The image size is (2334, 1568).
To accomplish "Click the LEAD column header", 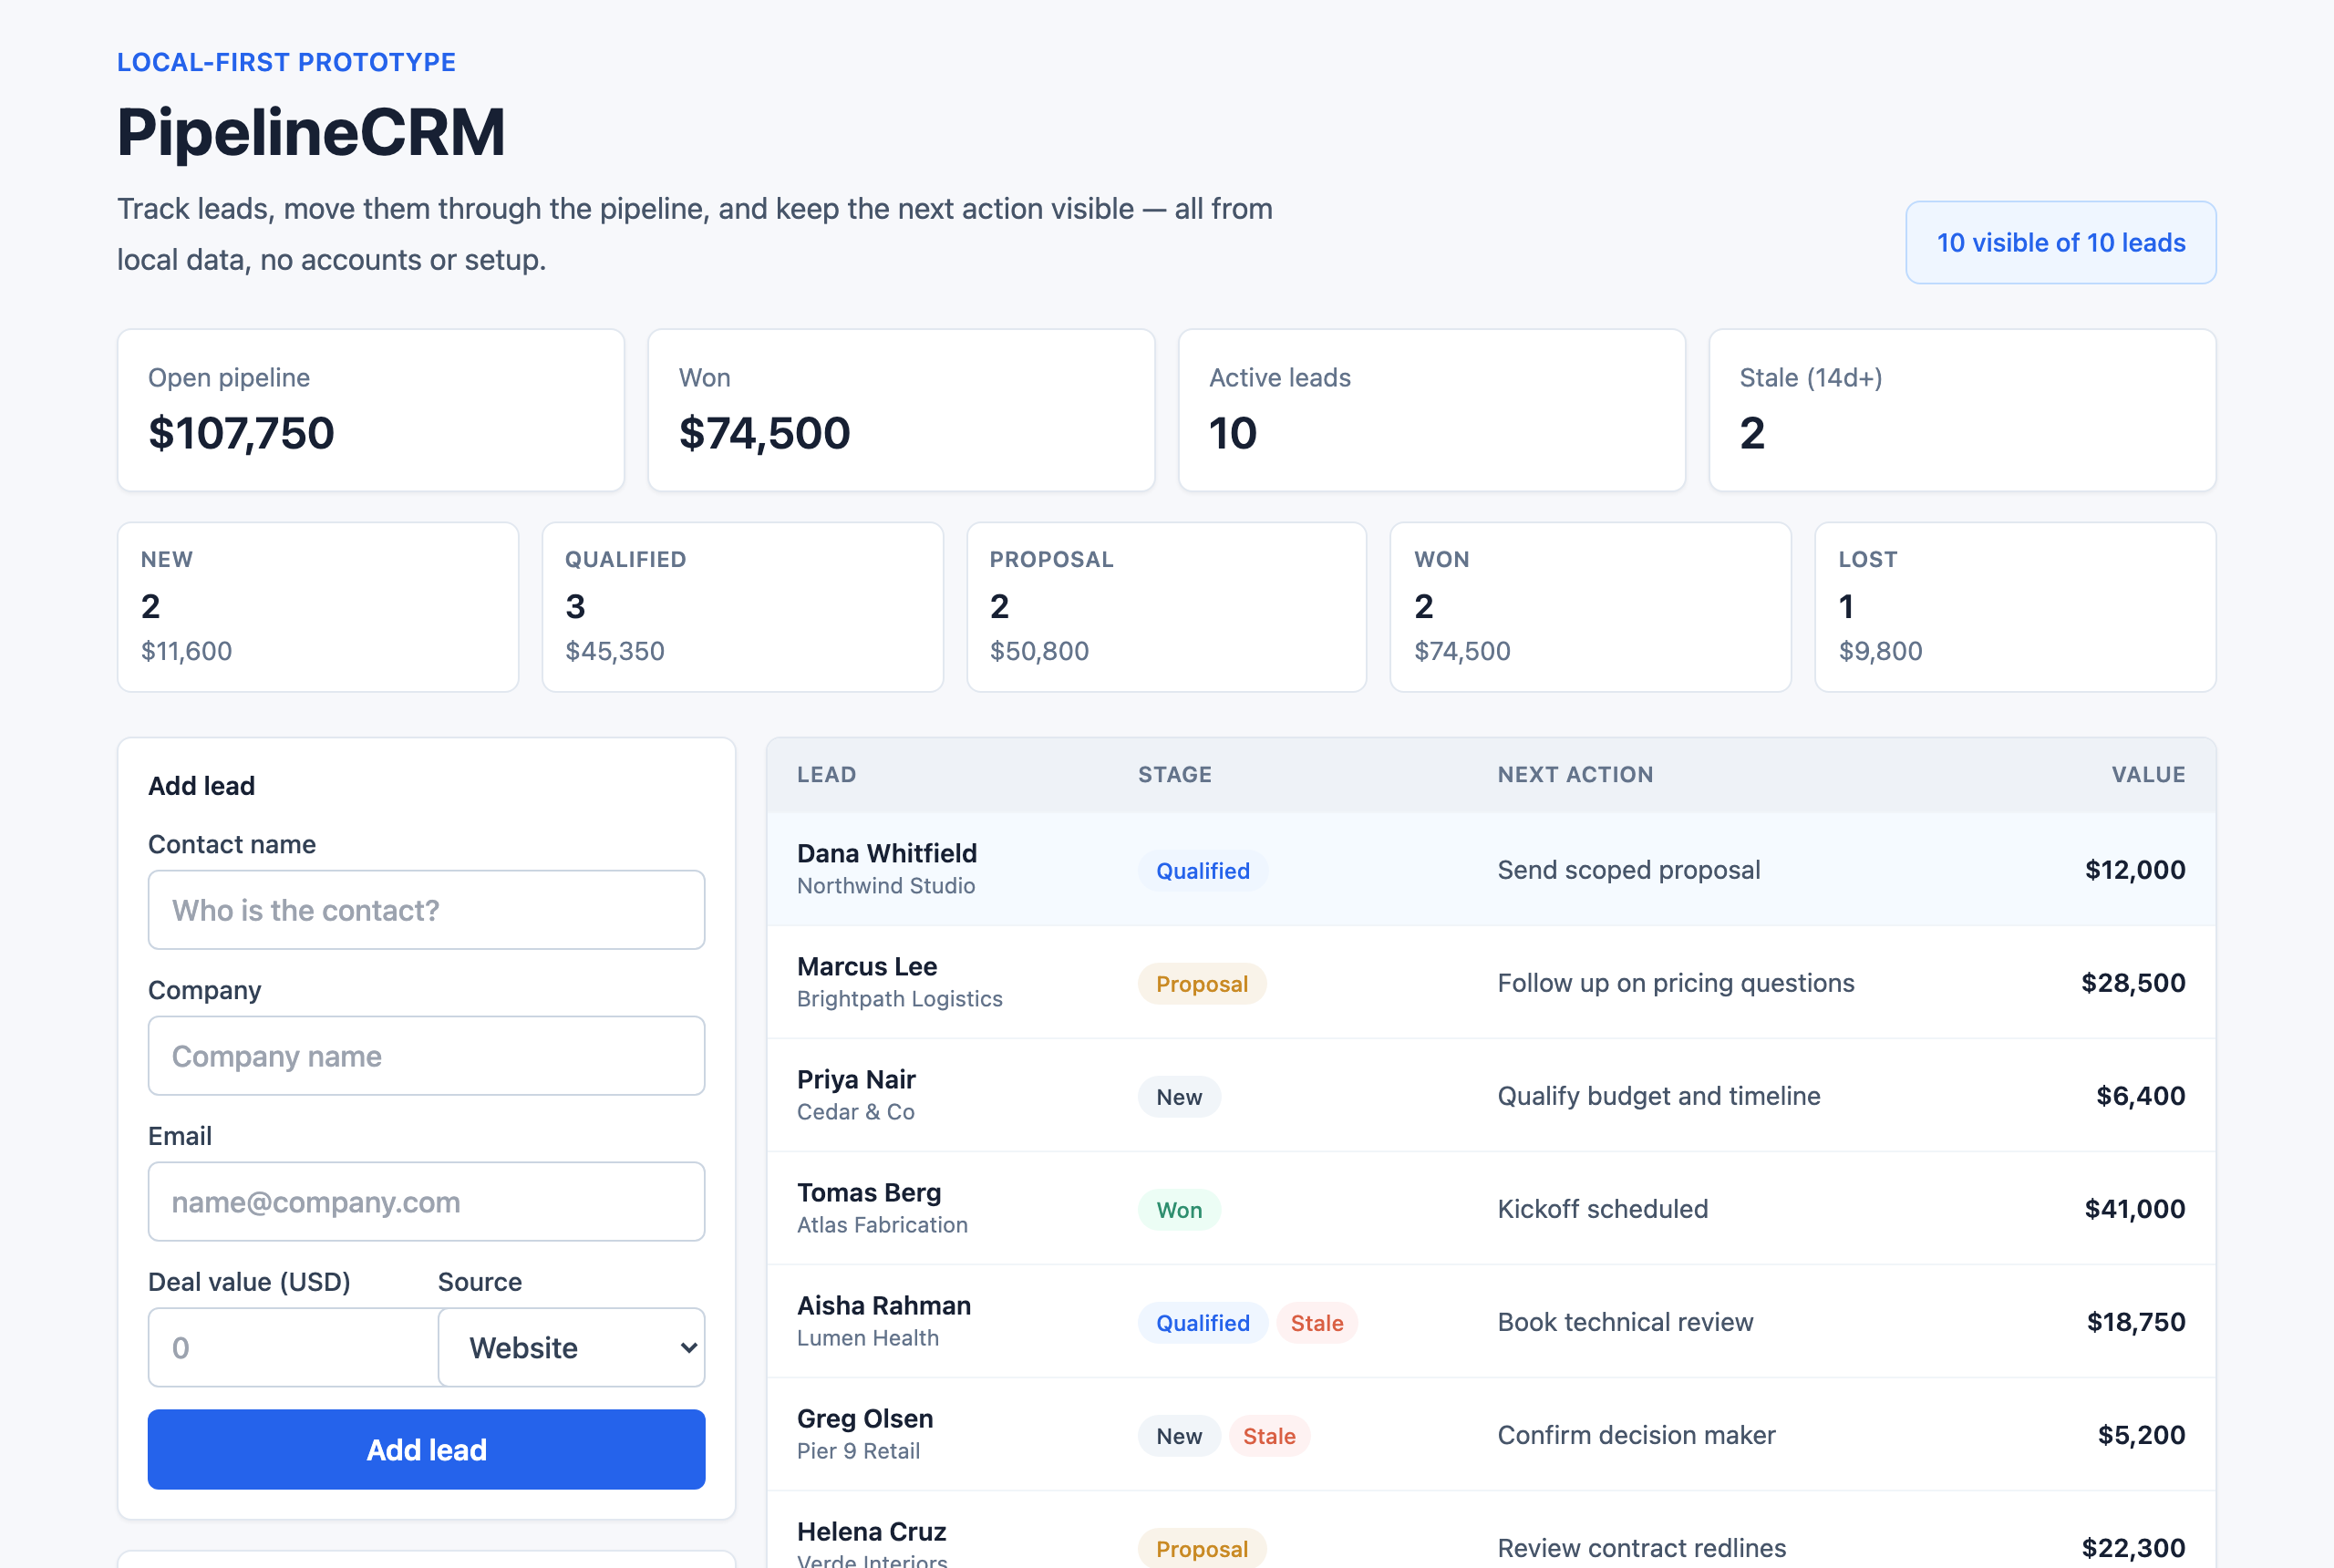I will tap(827, 775).
